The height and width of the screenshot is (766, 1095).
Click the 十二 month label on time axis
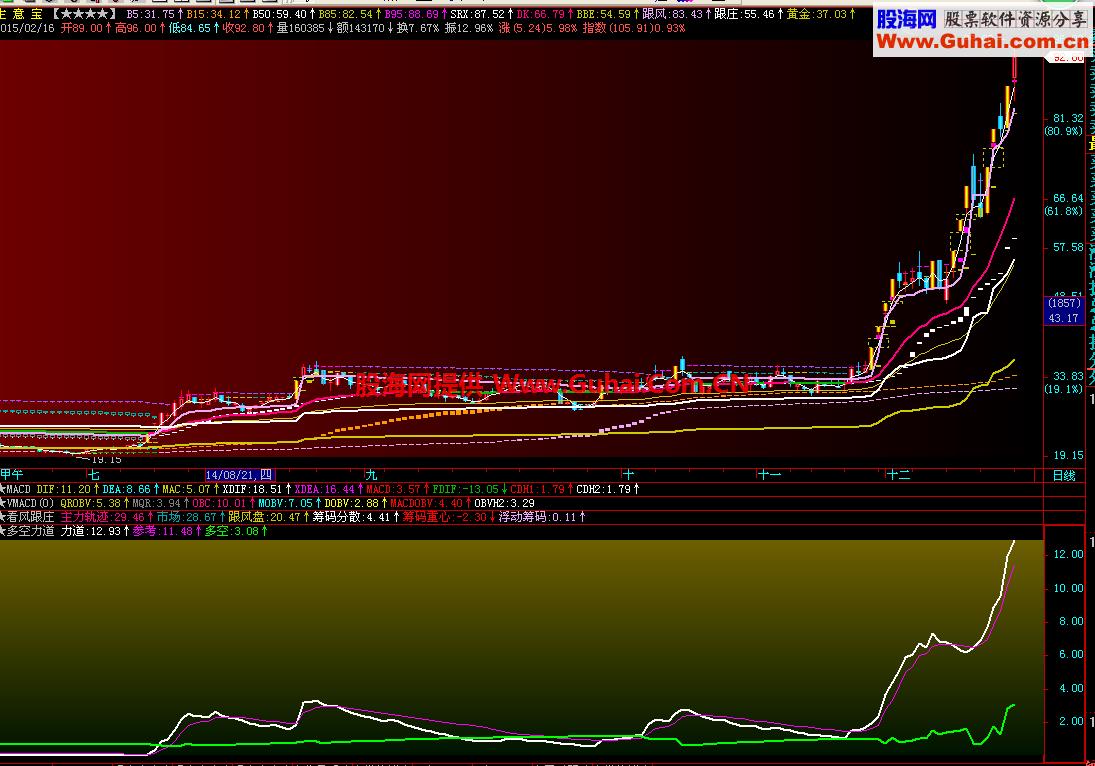tap(897, 475)
